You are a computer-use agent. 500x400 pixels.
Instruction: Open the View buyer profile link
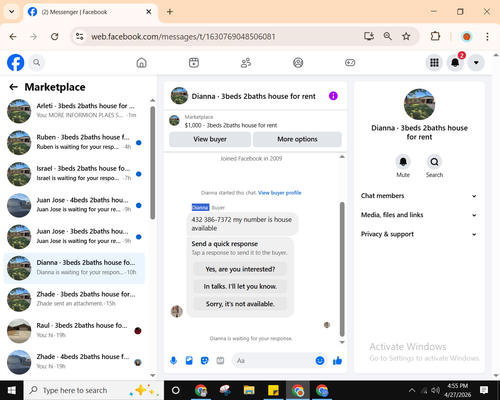(280, 193)
